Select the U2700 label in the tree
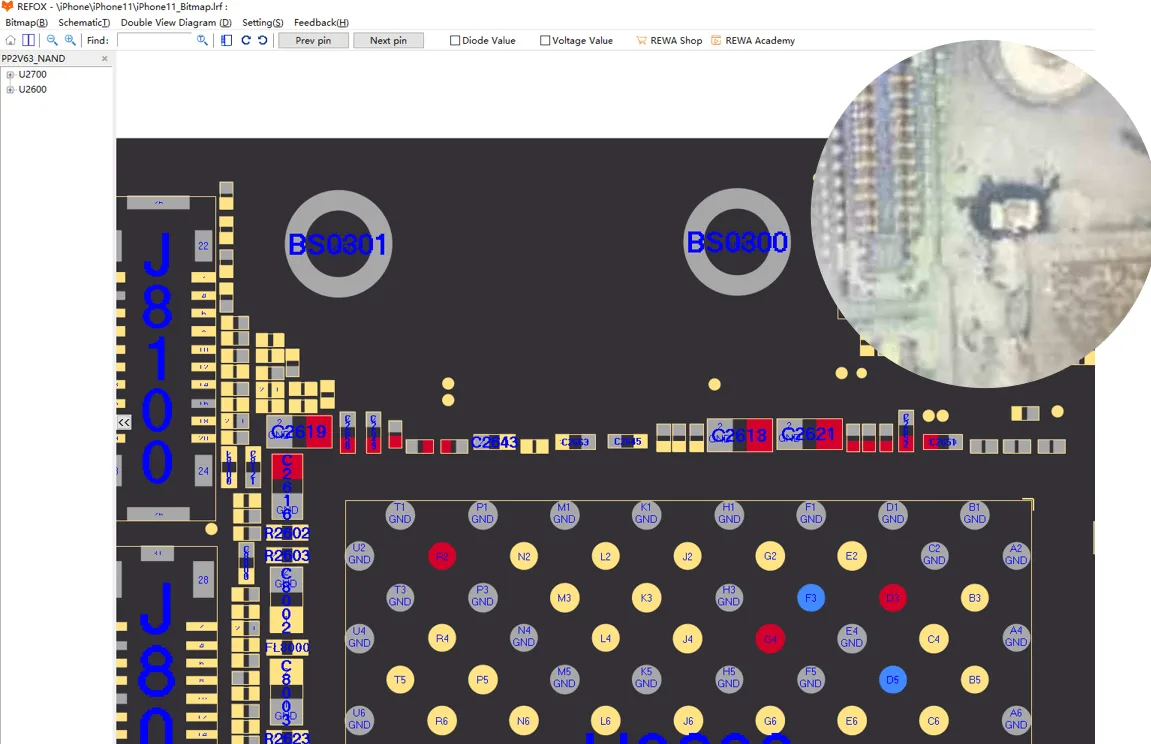 tap(32, 75)
